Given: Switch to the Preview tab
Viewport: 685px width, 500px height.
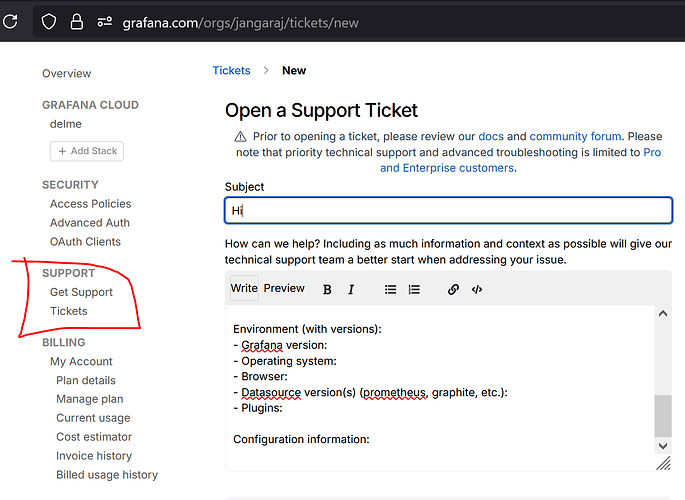Looking at the screenshot, I should pyautogui.click(x=284, y=288).
